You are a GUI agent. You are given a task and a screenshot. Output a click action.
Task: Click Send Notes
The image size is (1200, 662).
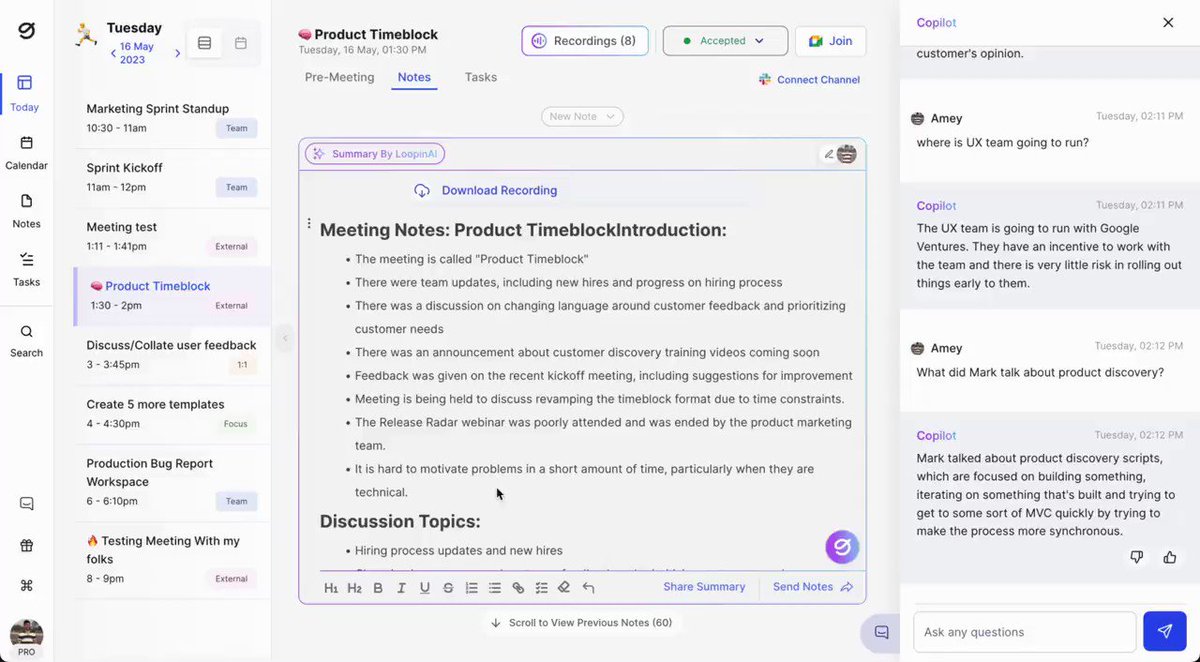click(812, 587)
